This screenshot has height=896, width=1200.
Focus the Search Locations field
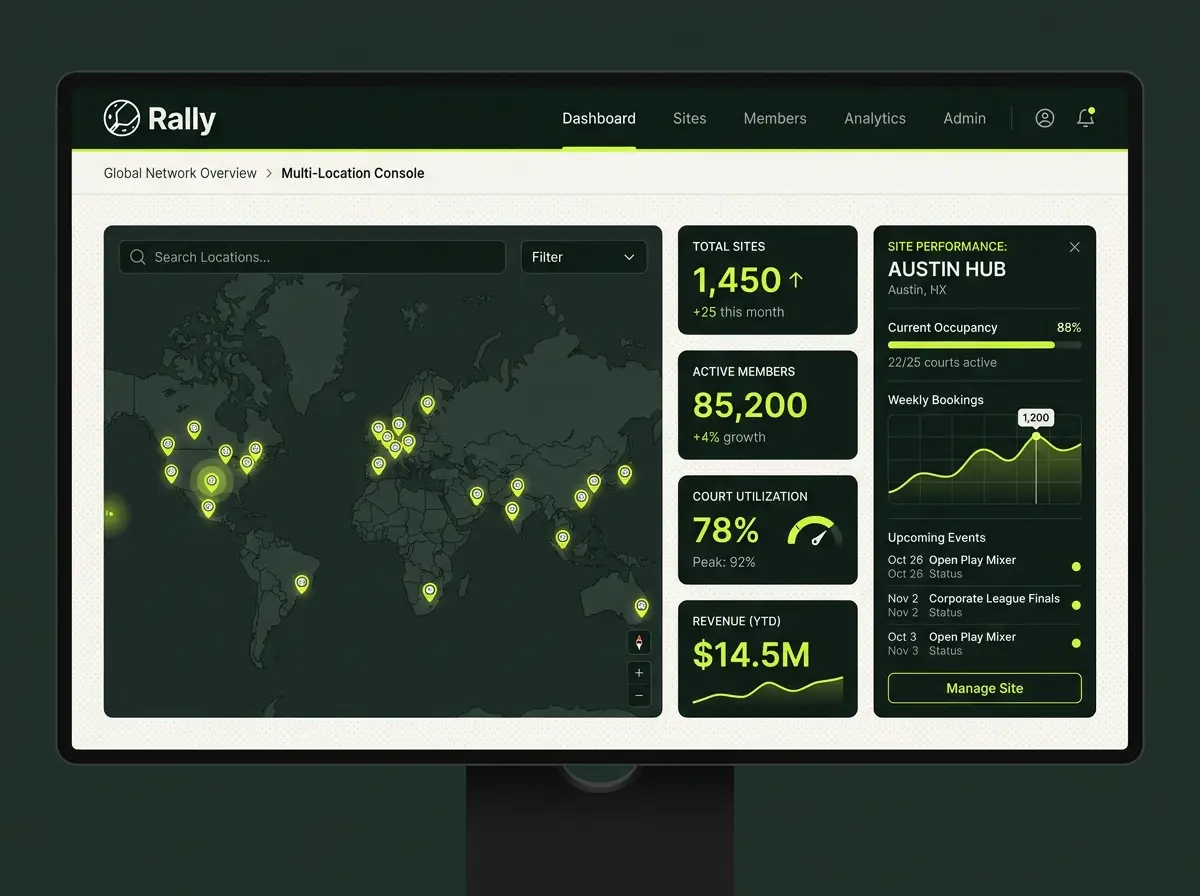click(x=312, y=257)
